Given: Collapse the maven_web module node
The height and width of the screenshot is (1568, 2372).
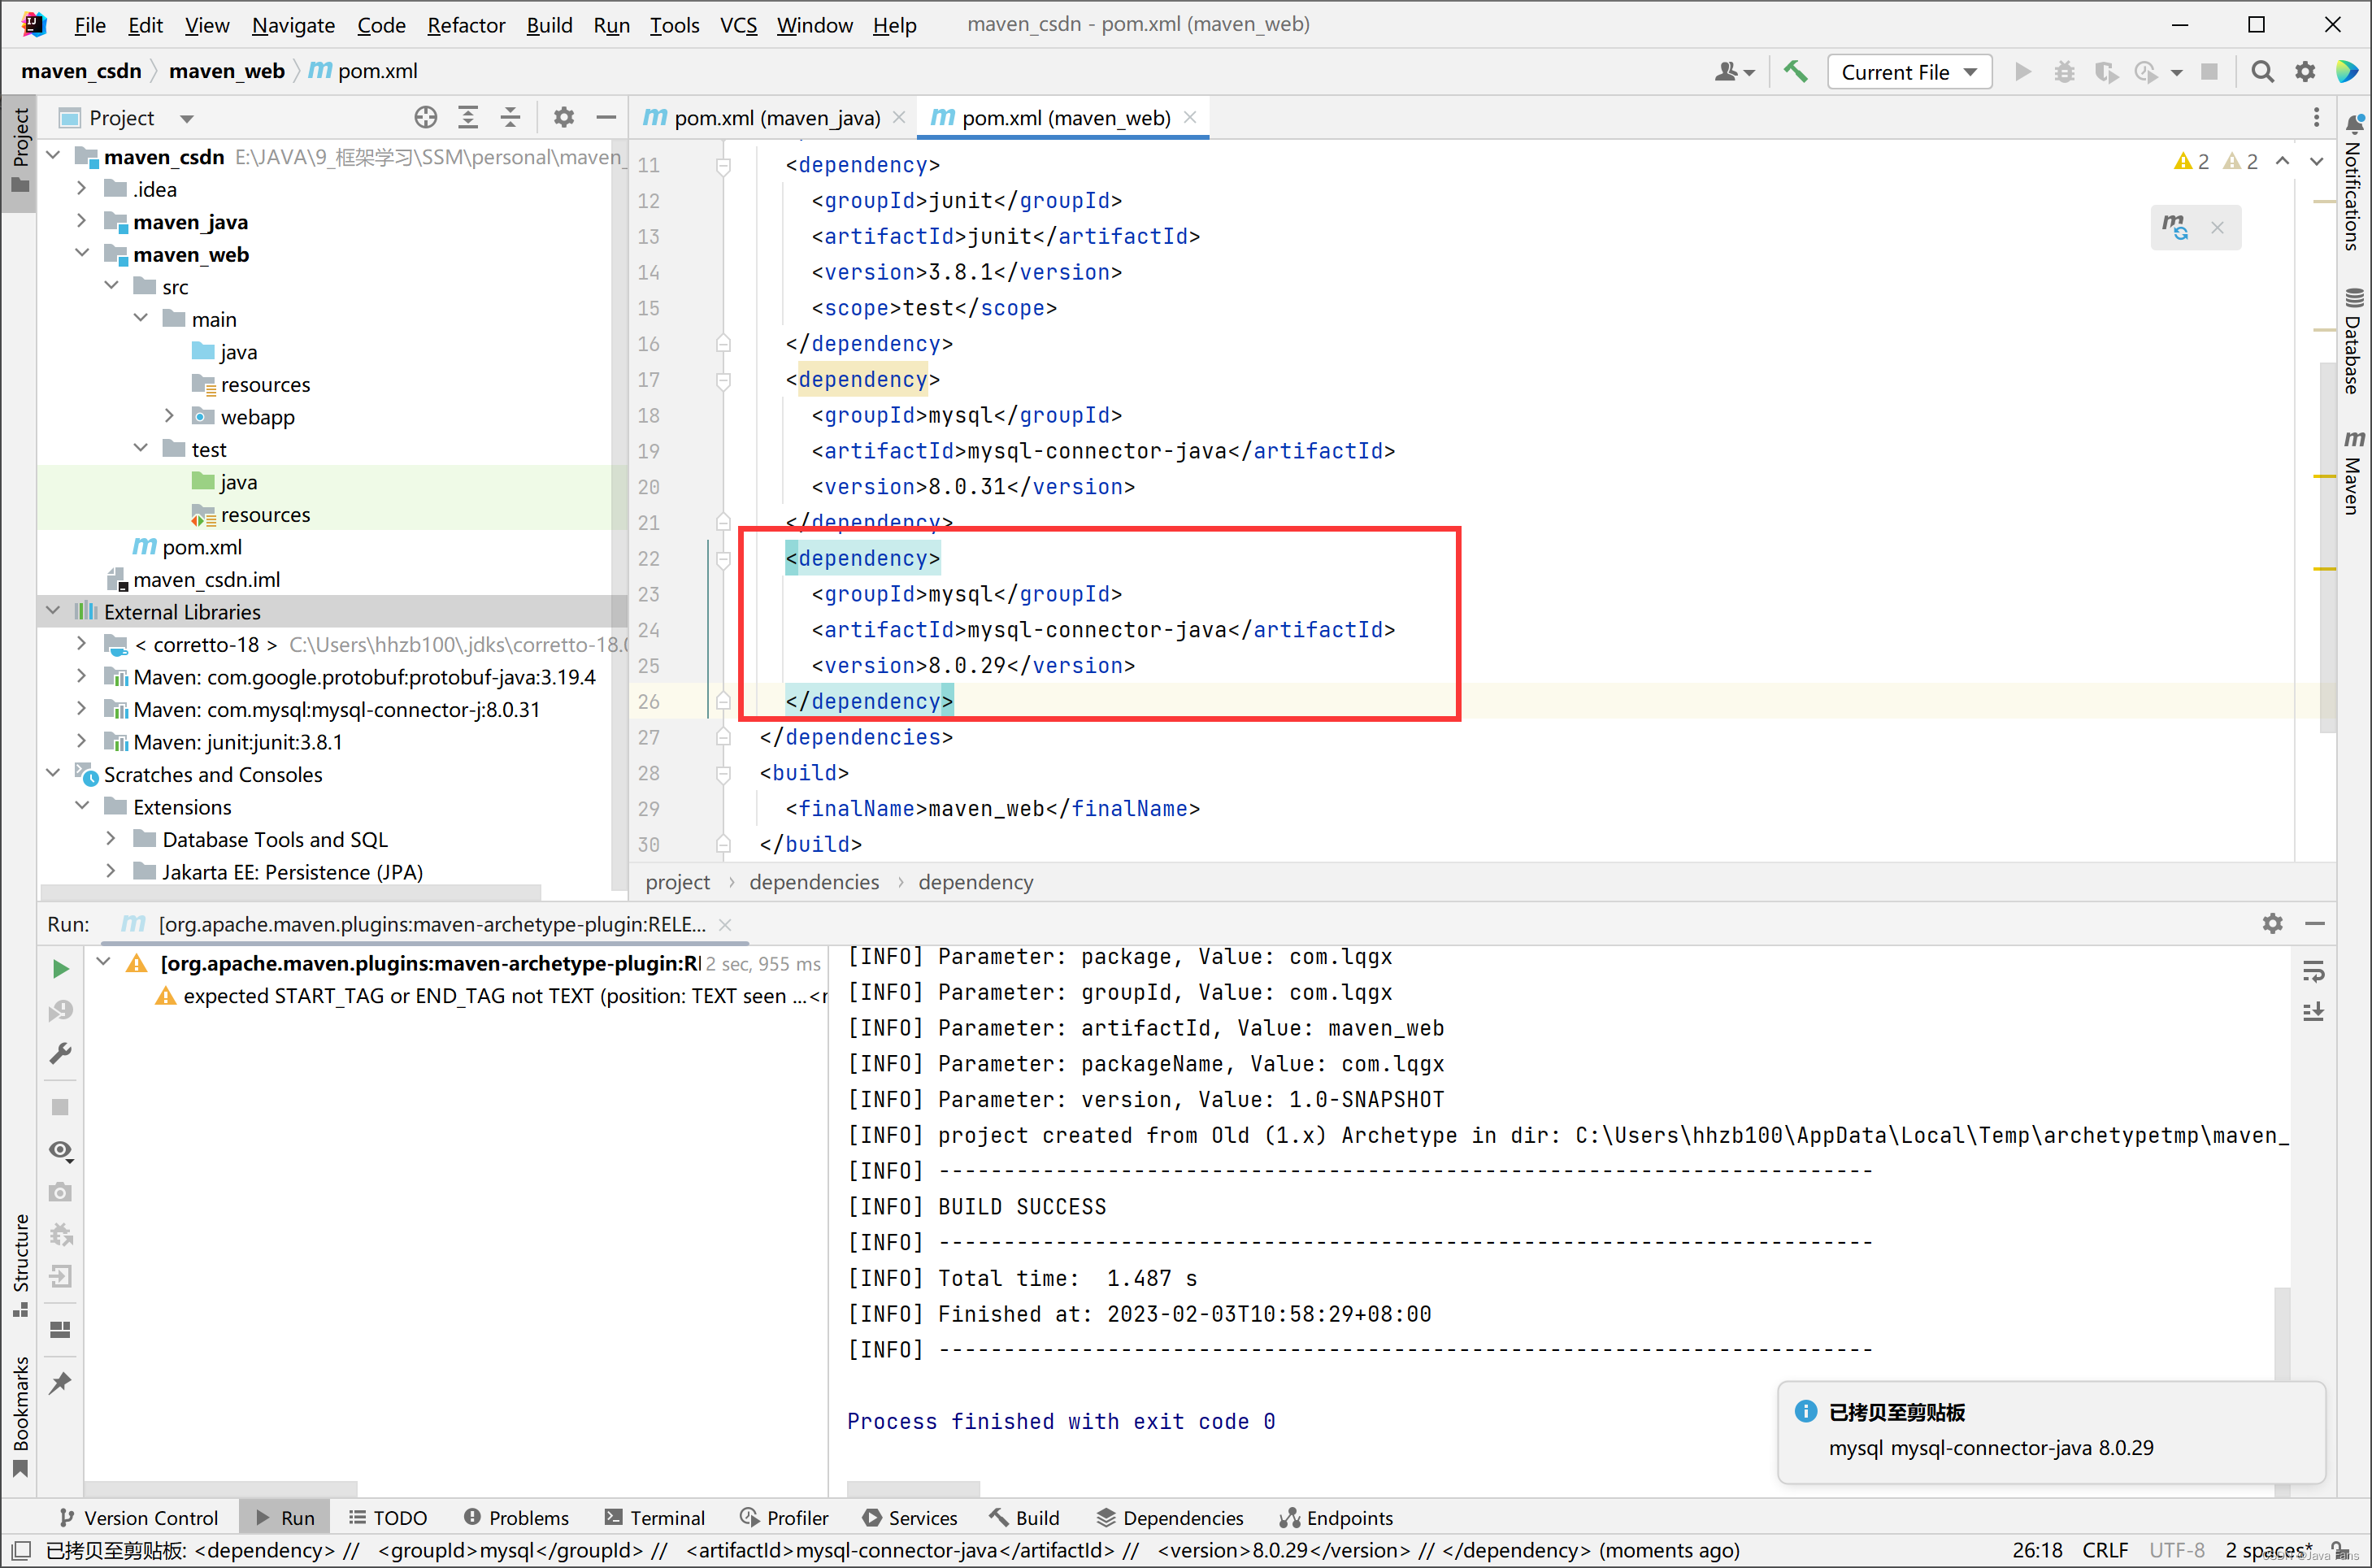Looking at the screenshot, I should [x=82, y=254].
